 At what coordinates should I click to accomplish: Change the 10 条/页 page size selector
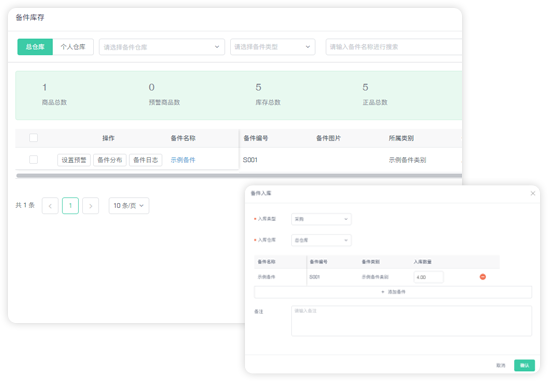[129, 206]
